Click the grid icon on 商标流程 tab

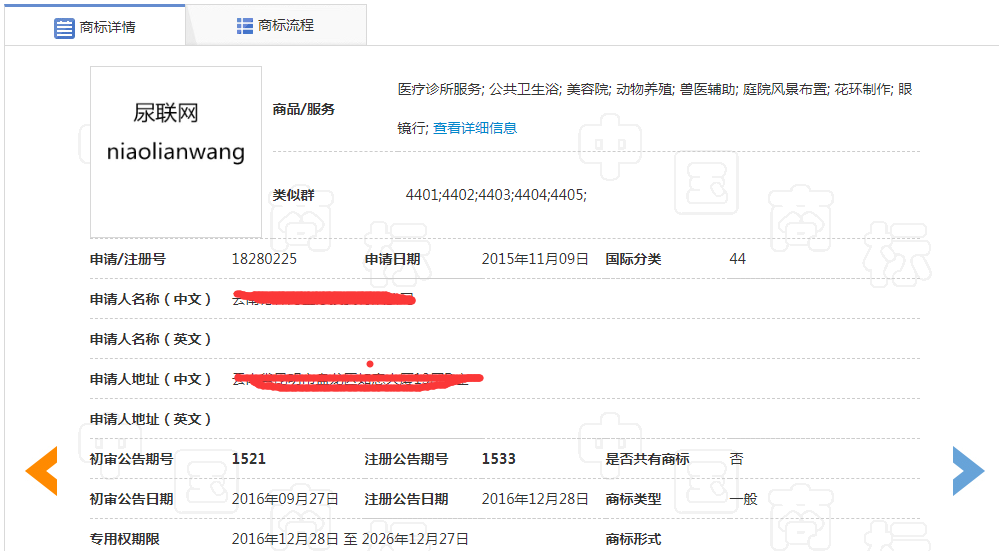244,26
